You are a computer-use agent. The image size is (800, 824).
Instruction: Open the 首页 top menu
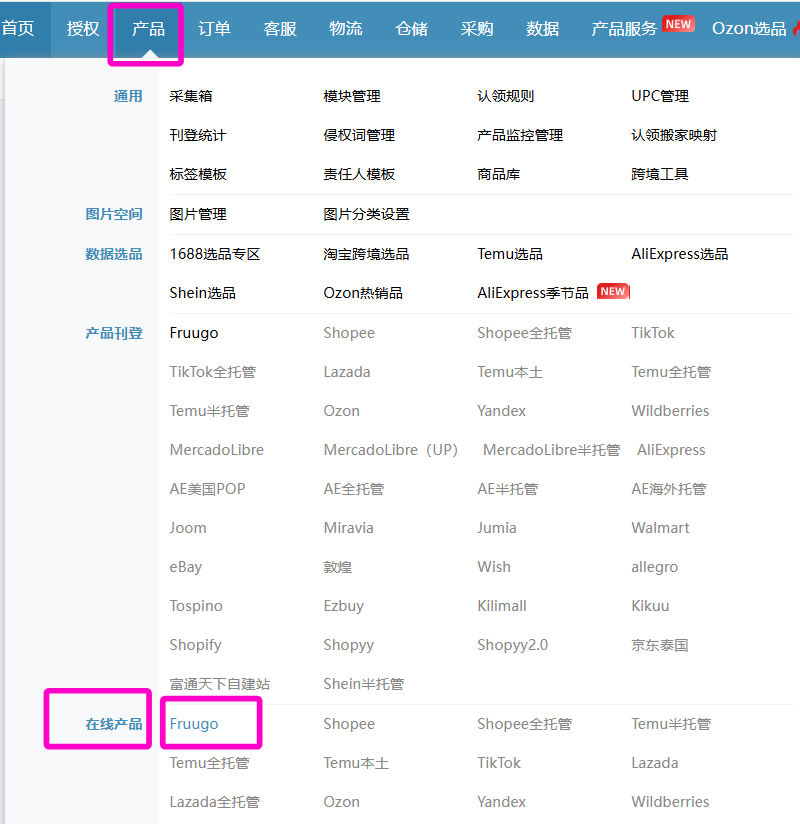[18, 28]
